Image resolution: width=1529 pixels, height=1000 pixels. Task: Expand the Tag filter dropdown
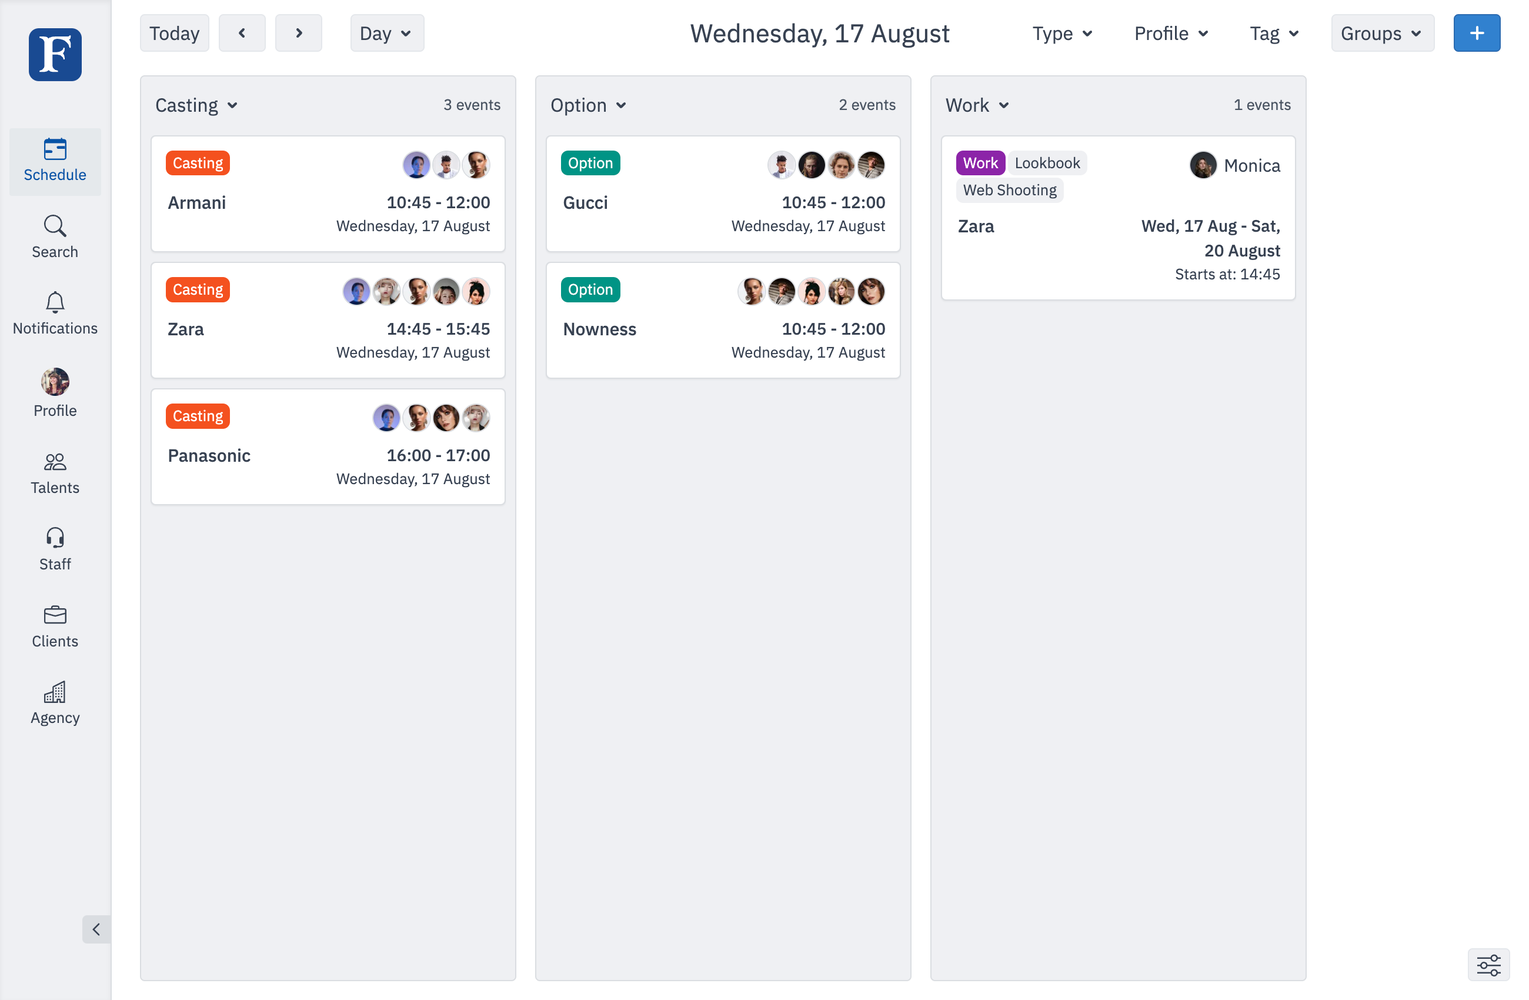tap(1274, 34)
